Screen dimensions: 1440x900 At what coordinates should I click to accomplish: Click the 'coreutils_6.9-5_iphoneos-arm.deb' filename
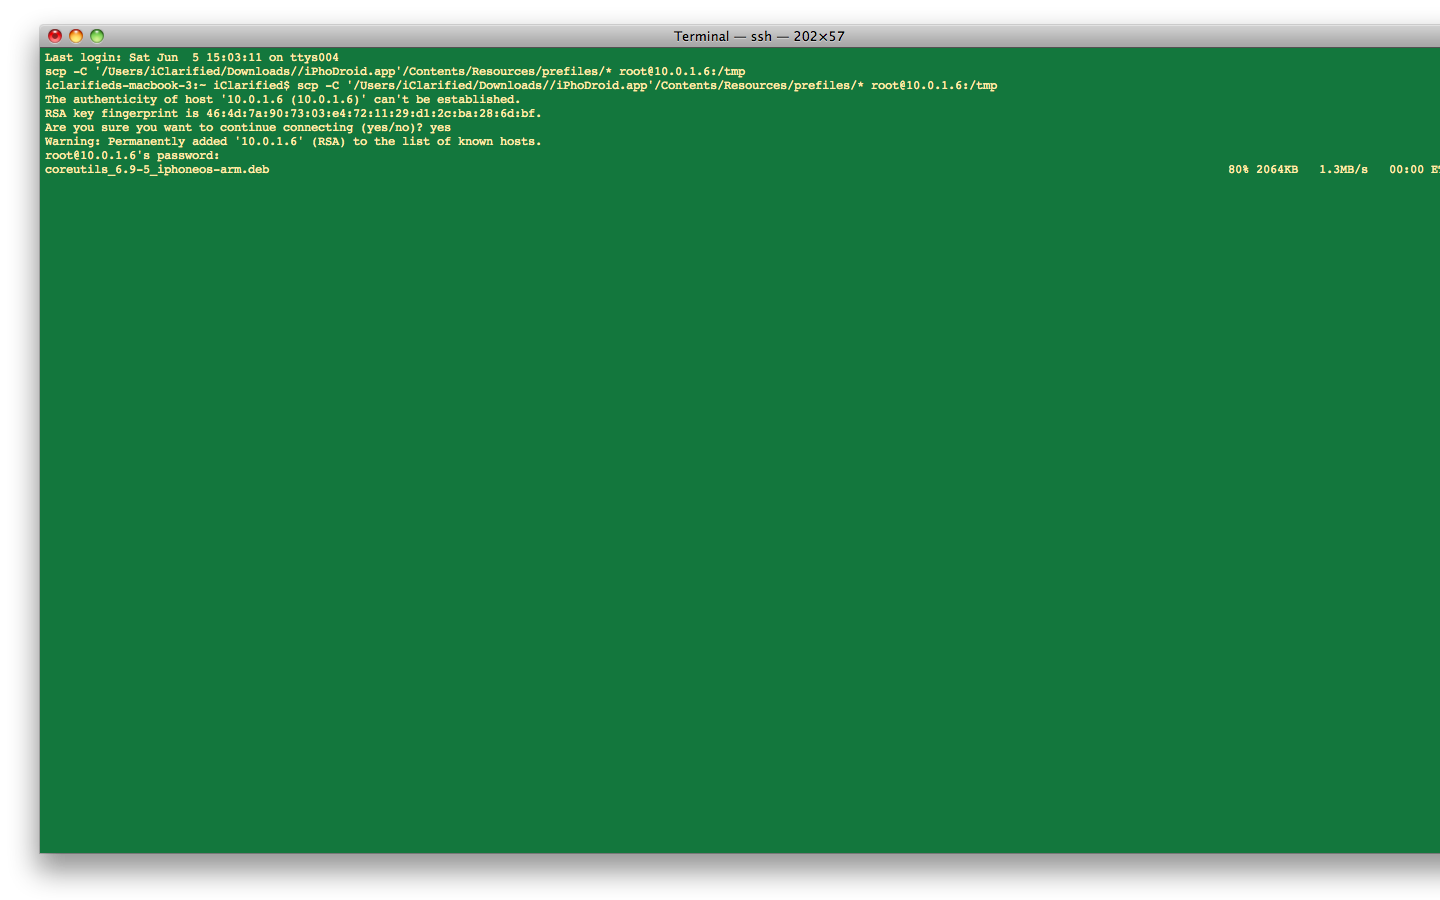(x=157, y=170)
